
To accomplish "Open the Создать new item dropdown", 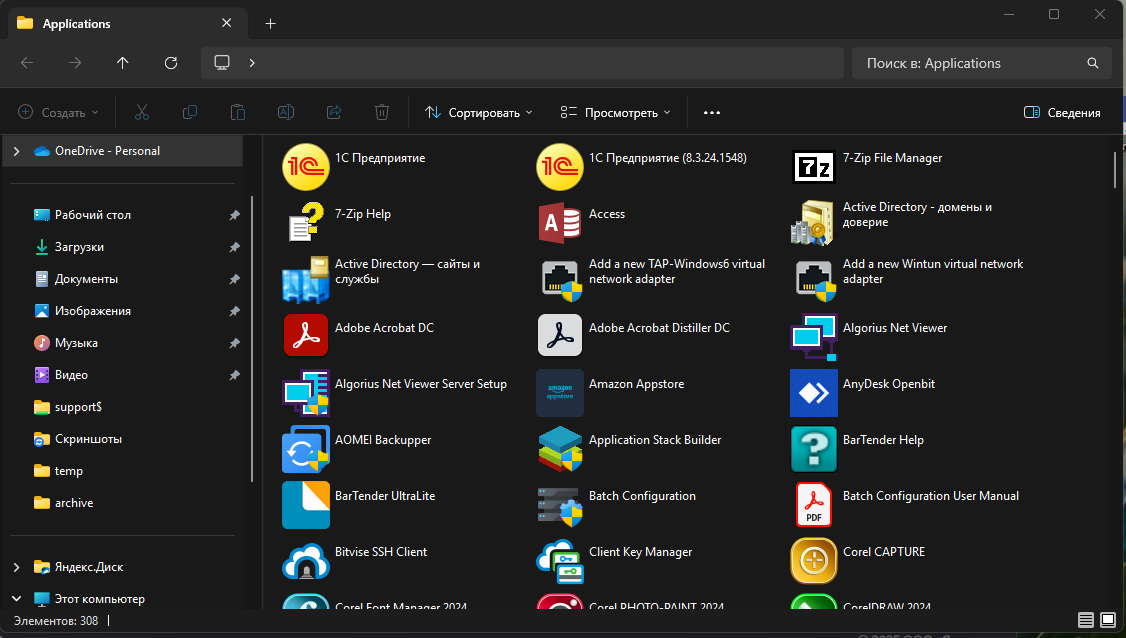I will [x=58, y=112].
